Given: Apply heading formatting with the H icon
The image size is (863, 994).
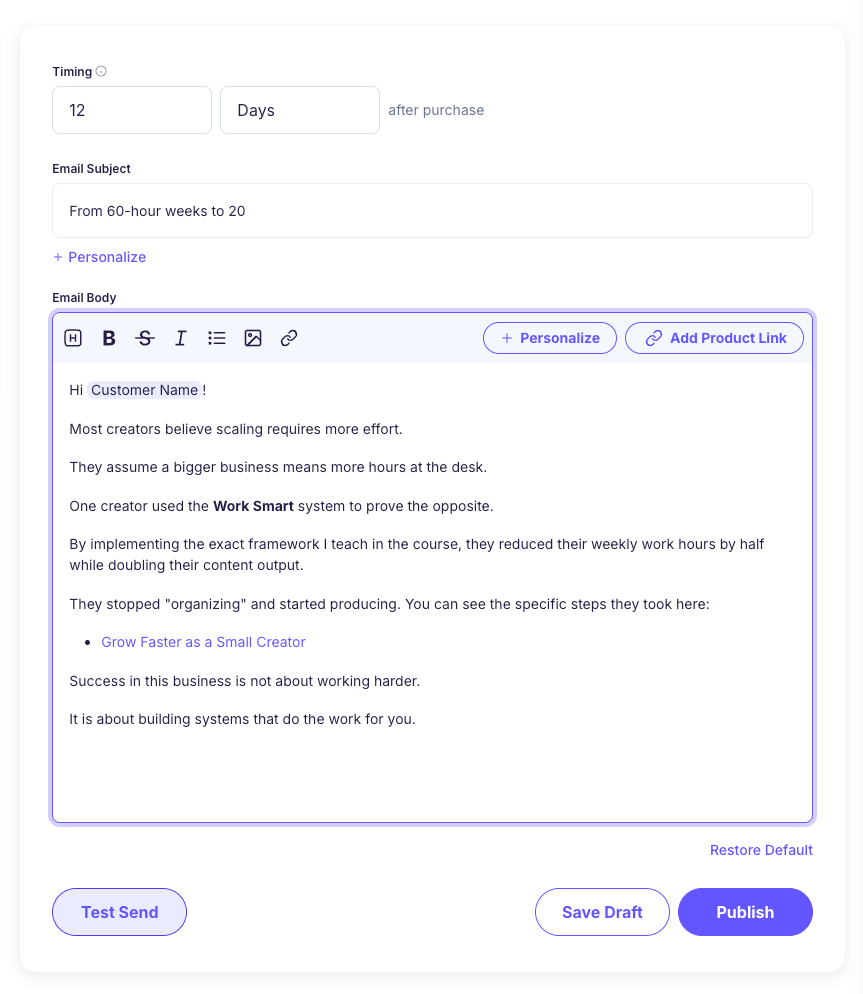Looking at the screenshot, I should click(x=72, y=338).
